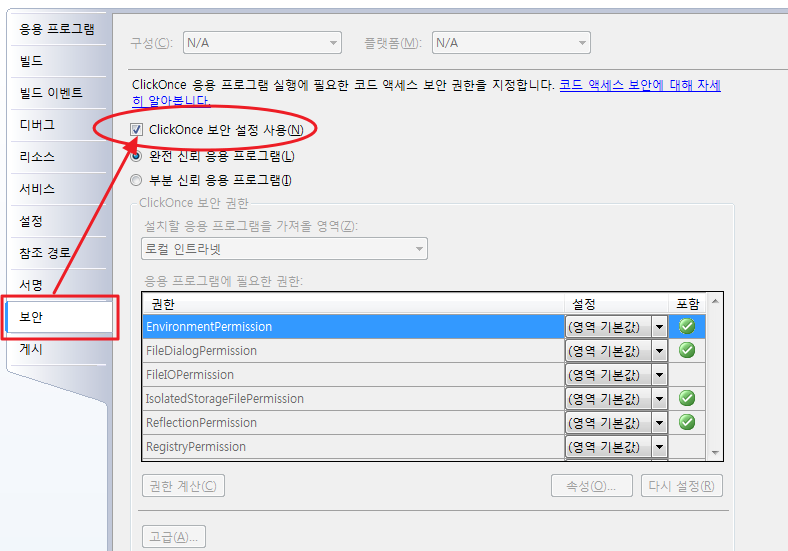Screen dimensions: 788x551
Task: Click permissions list scroll down arrow
Action: tap(715, 453)
